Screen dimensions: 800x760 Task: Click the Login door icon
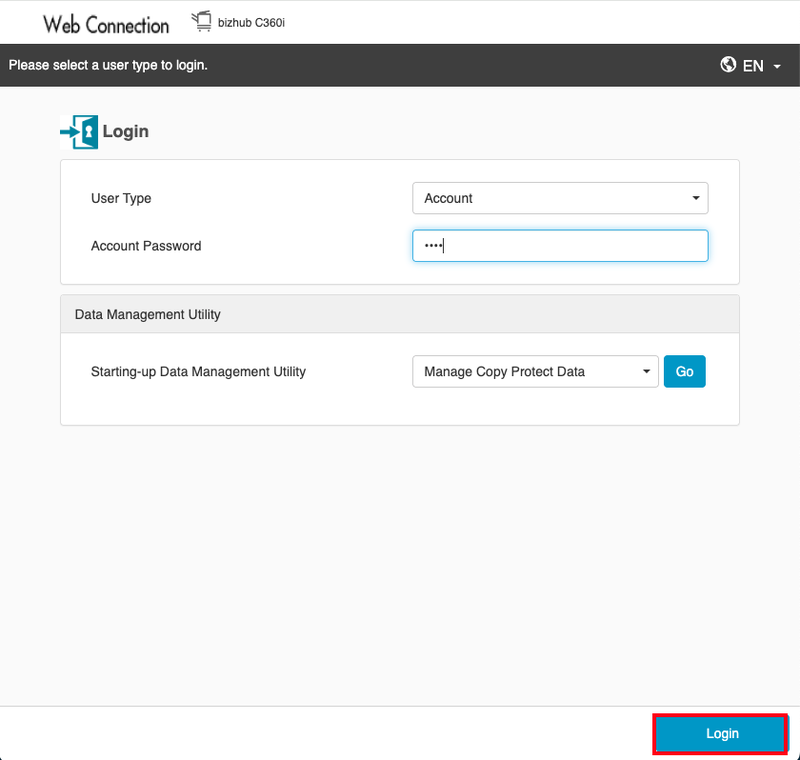pyautogui.click(x=79, y=132)
